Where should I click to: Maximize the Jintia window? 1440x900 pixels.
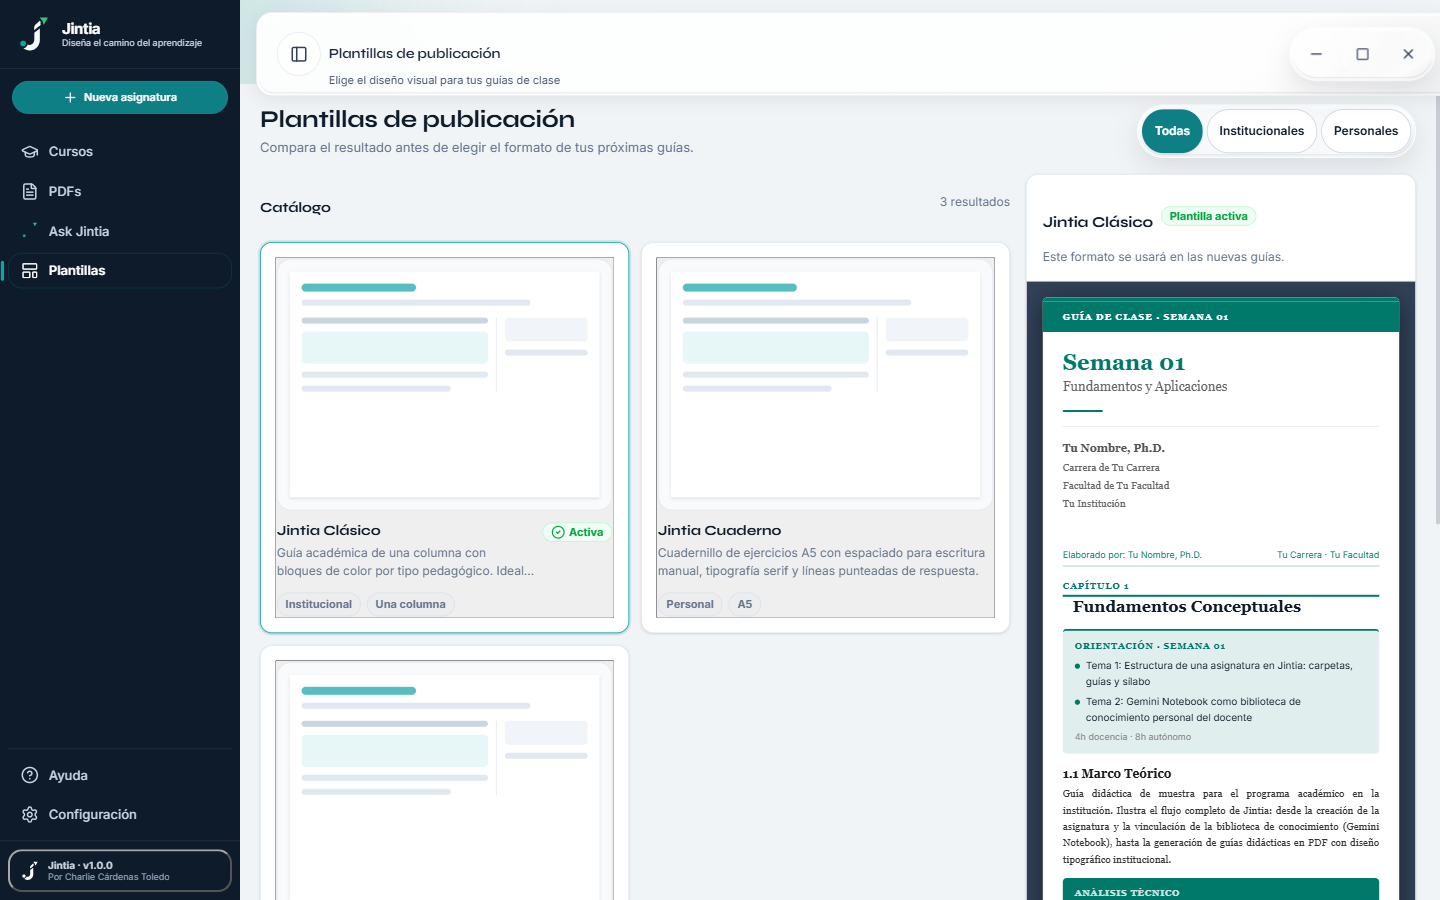click(1362, 54)
